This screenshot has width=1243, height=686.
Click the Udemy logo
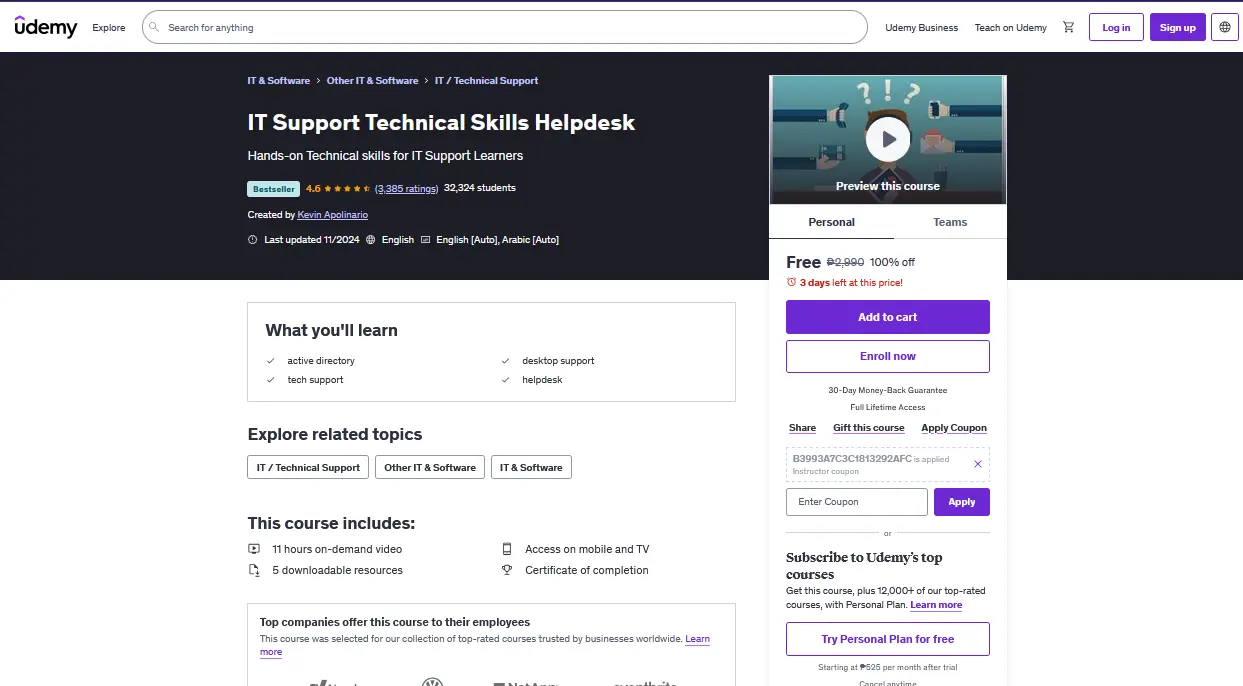[46, 27]
